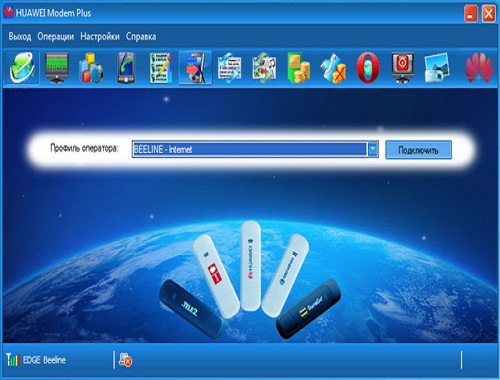Open the checklist with pencil icon
500x380 pixels.
tap(161, 68)
